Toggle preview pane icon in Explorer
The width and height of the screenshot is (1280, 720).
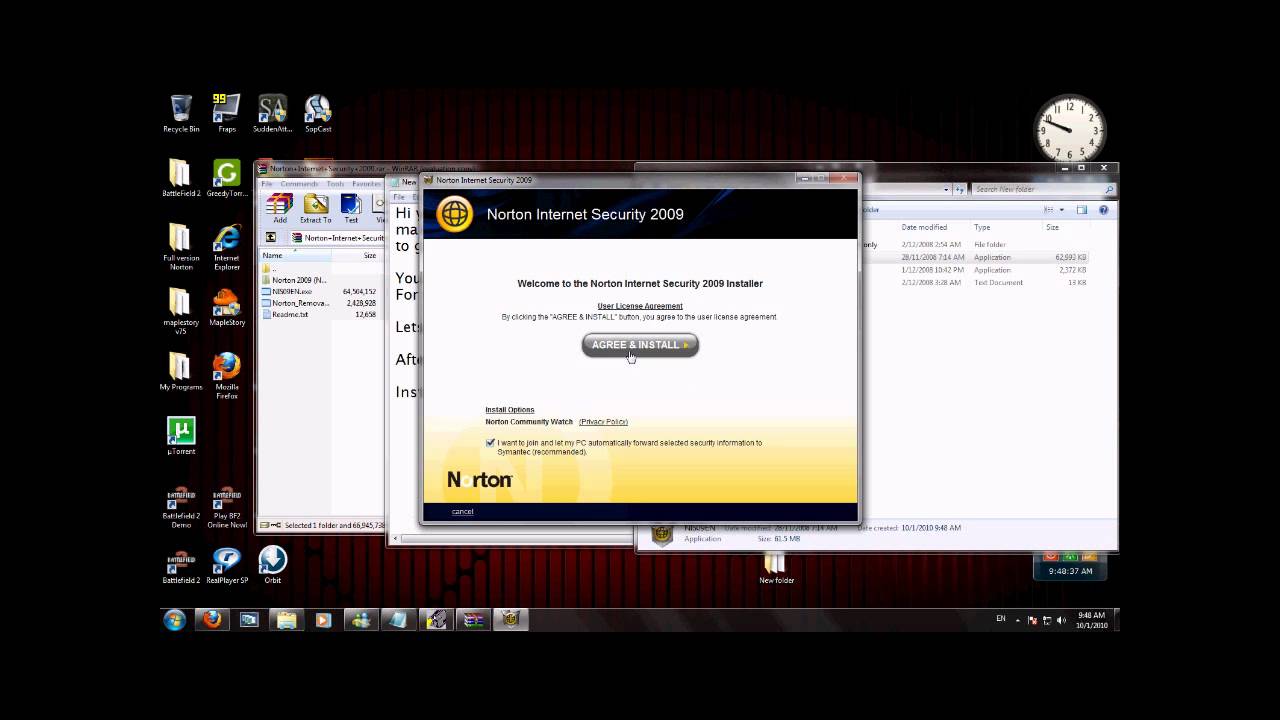1082,210
